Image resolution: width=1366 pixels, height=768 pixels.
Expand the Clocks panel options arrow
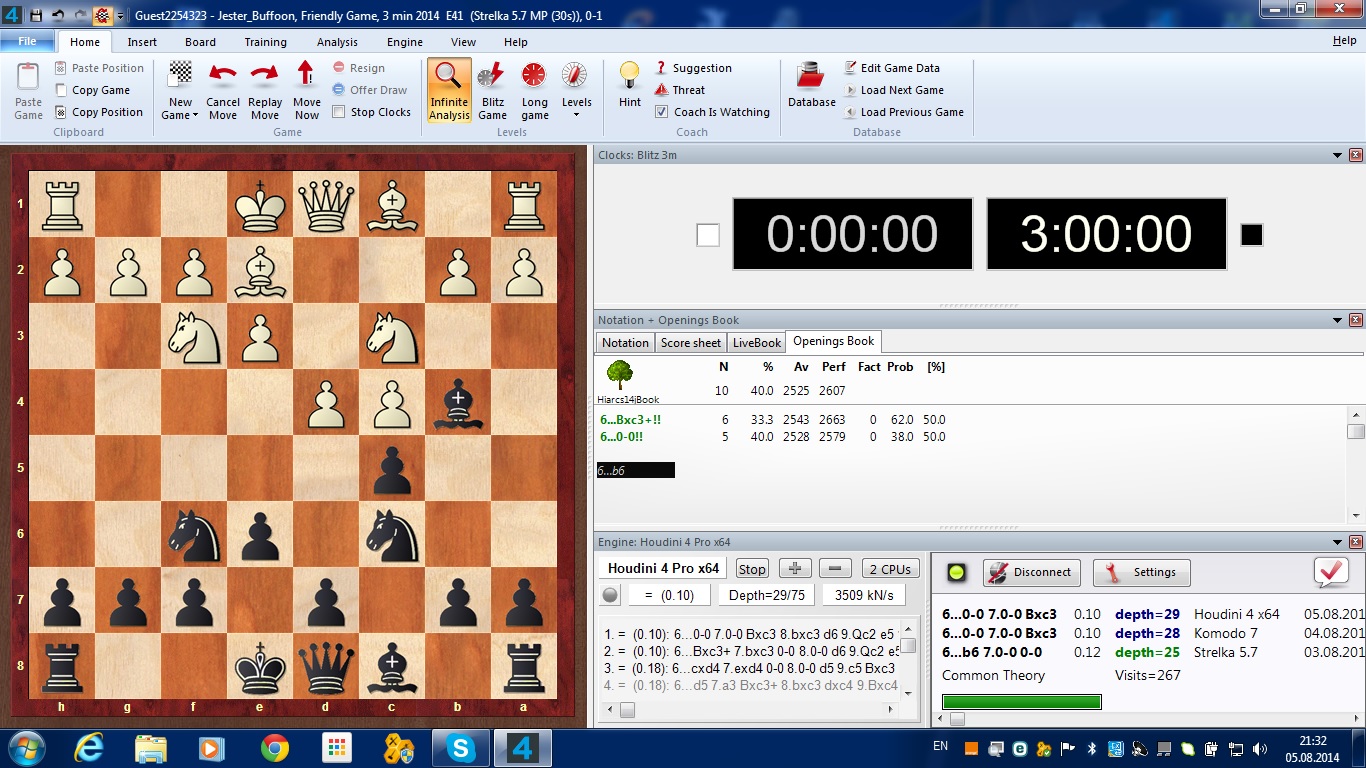tap(1337, 155)
